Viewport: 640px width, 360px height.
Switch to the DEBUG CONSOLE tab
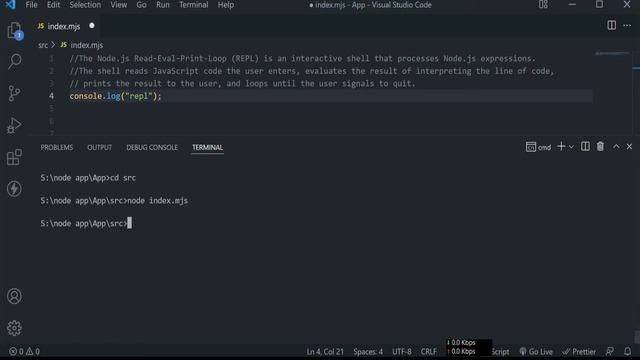coord(152,147)
